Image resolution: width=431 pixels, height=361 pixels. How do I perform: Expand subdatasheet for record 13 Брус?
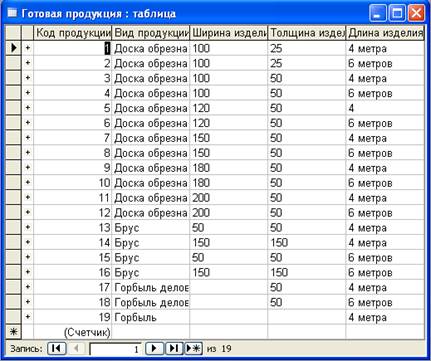click(28, 227)
